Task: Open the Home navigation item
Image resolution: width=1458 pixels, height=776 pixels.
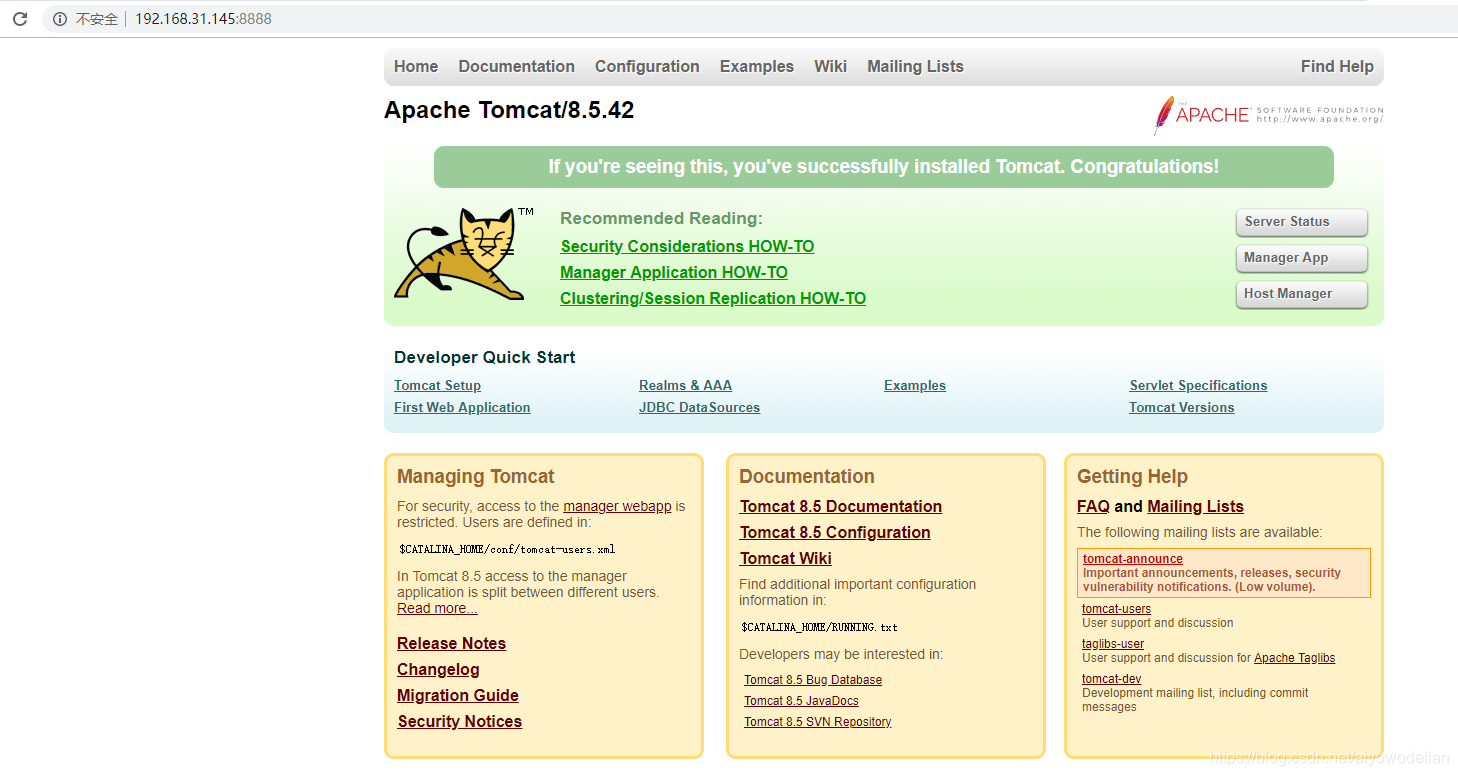Action: coord(416,66)
